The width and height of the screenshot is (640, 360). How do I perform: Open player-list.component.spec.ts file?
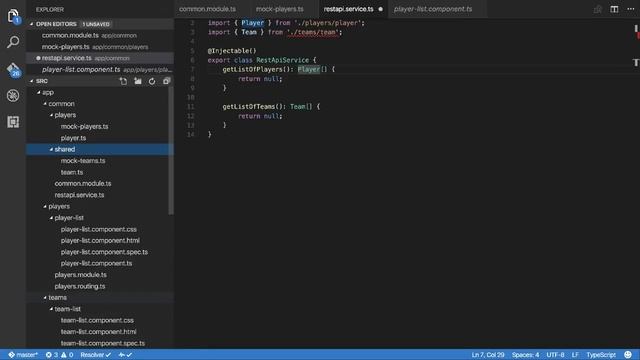coord(104,252)
